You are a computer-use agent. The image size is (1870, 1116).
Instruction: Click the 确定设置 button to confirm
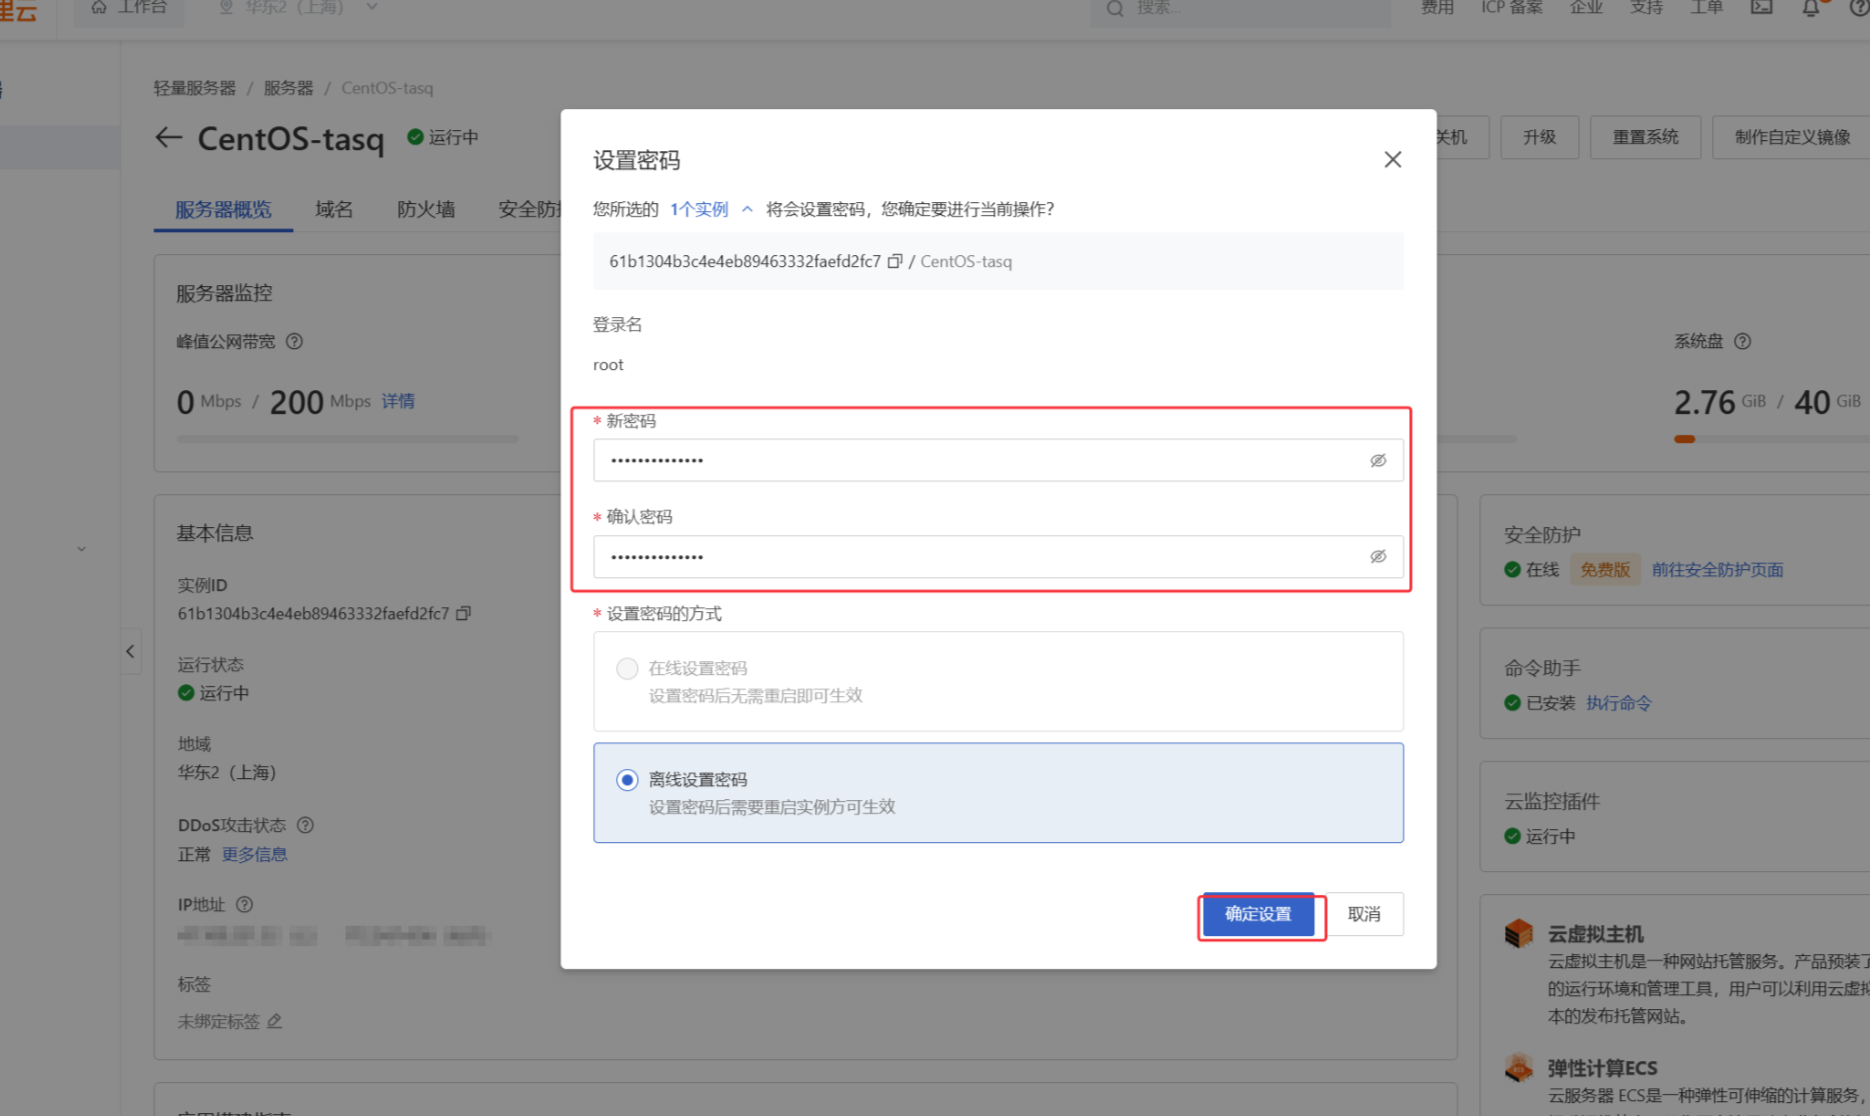tap(1259, 913)
